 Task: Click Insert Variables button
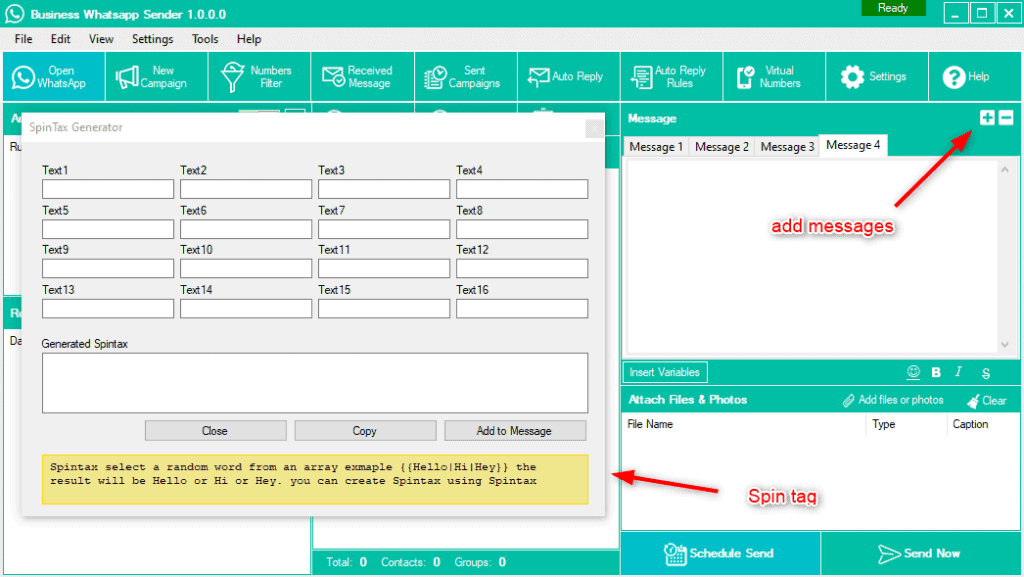pos(665,372)
